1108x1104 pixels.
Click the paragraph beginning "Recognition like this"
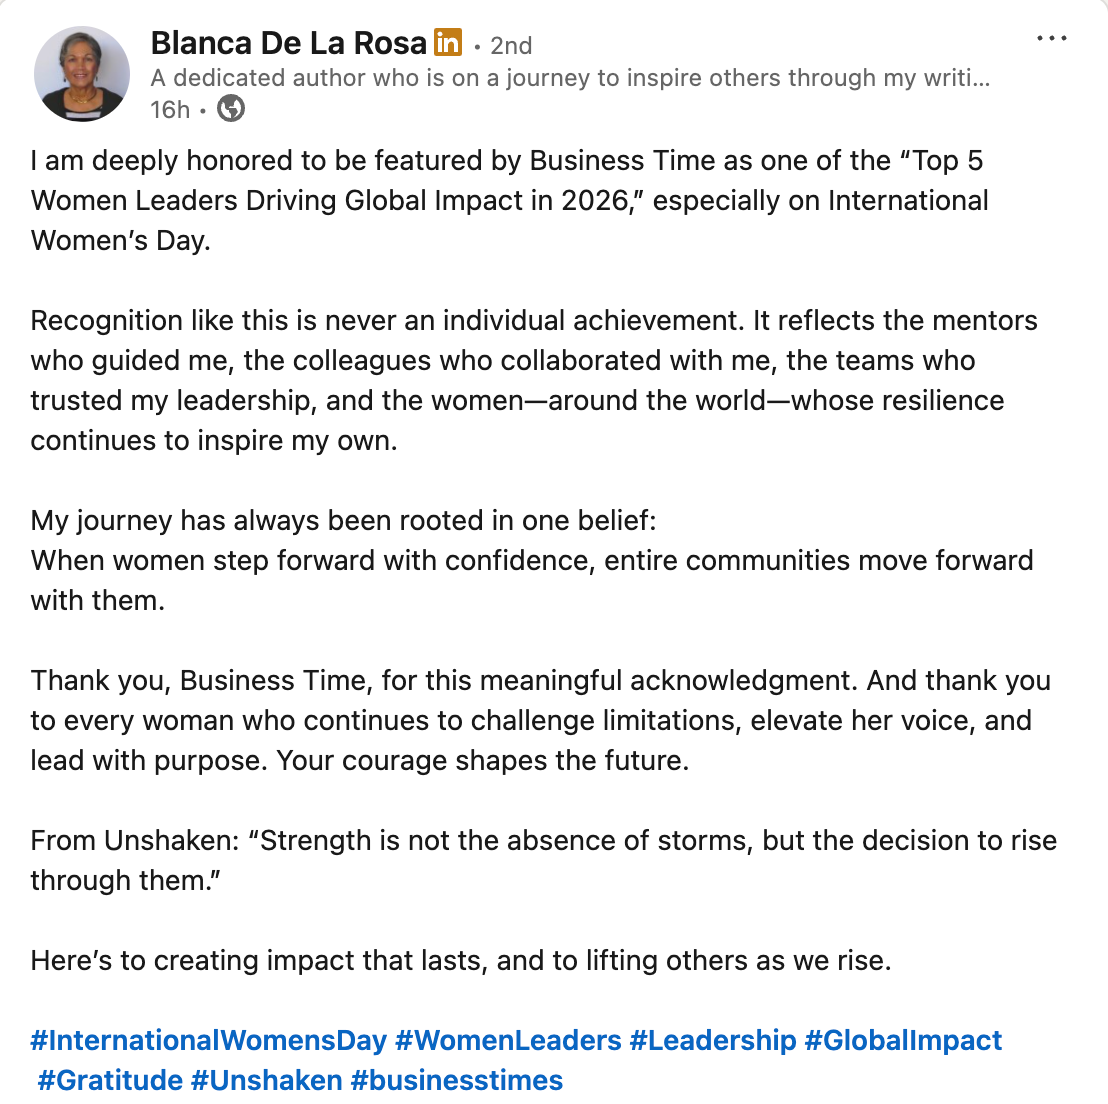533,380
